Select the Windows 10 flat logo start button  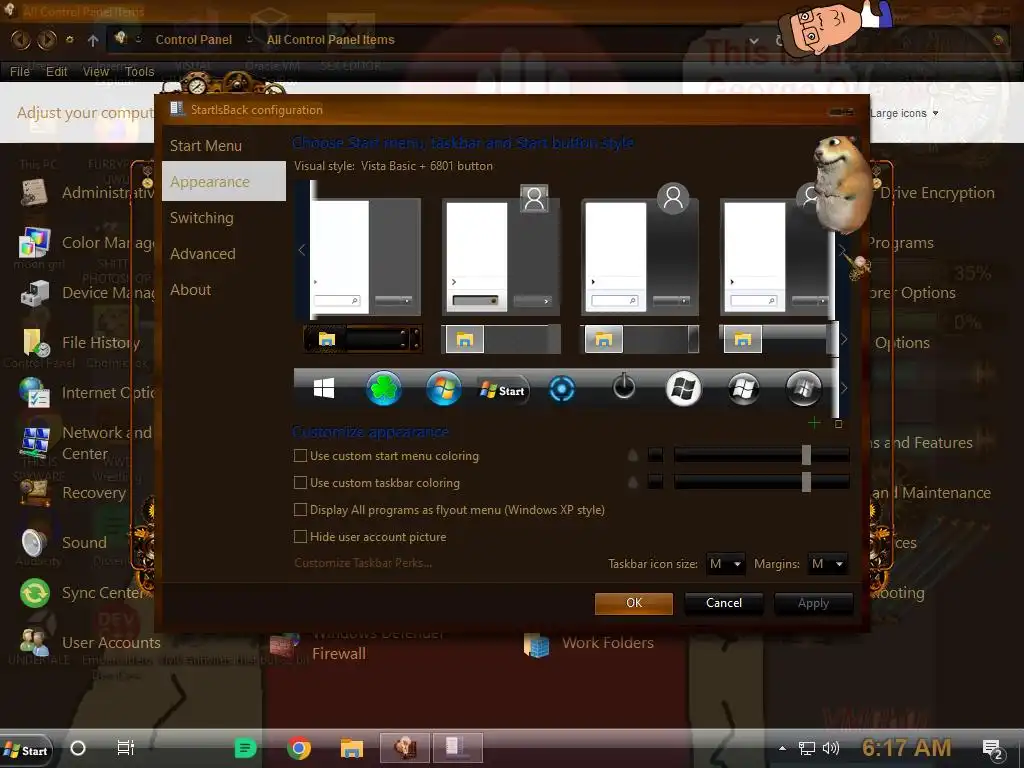(324, 389)
